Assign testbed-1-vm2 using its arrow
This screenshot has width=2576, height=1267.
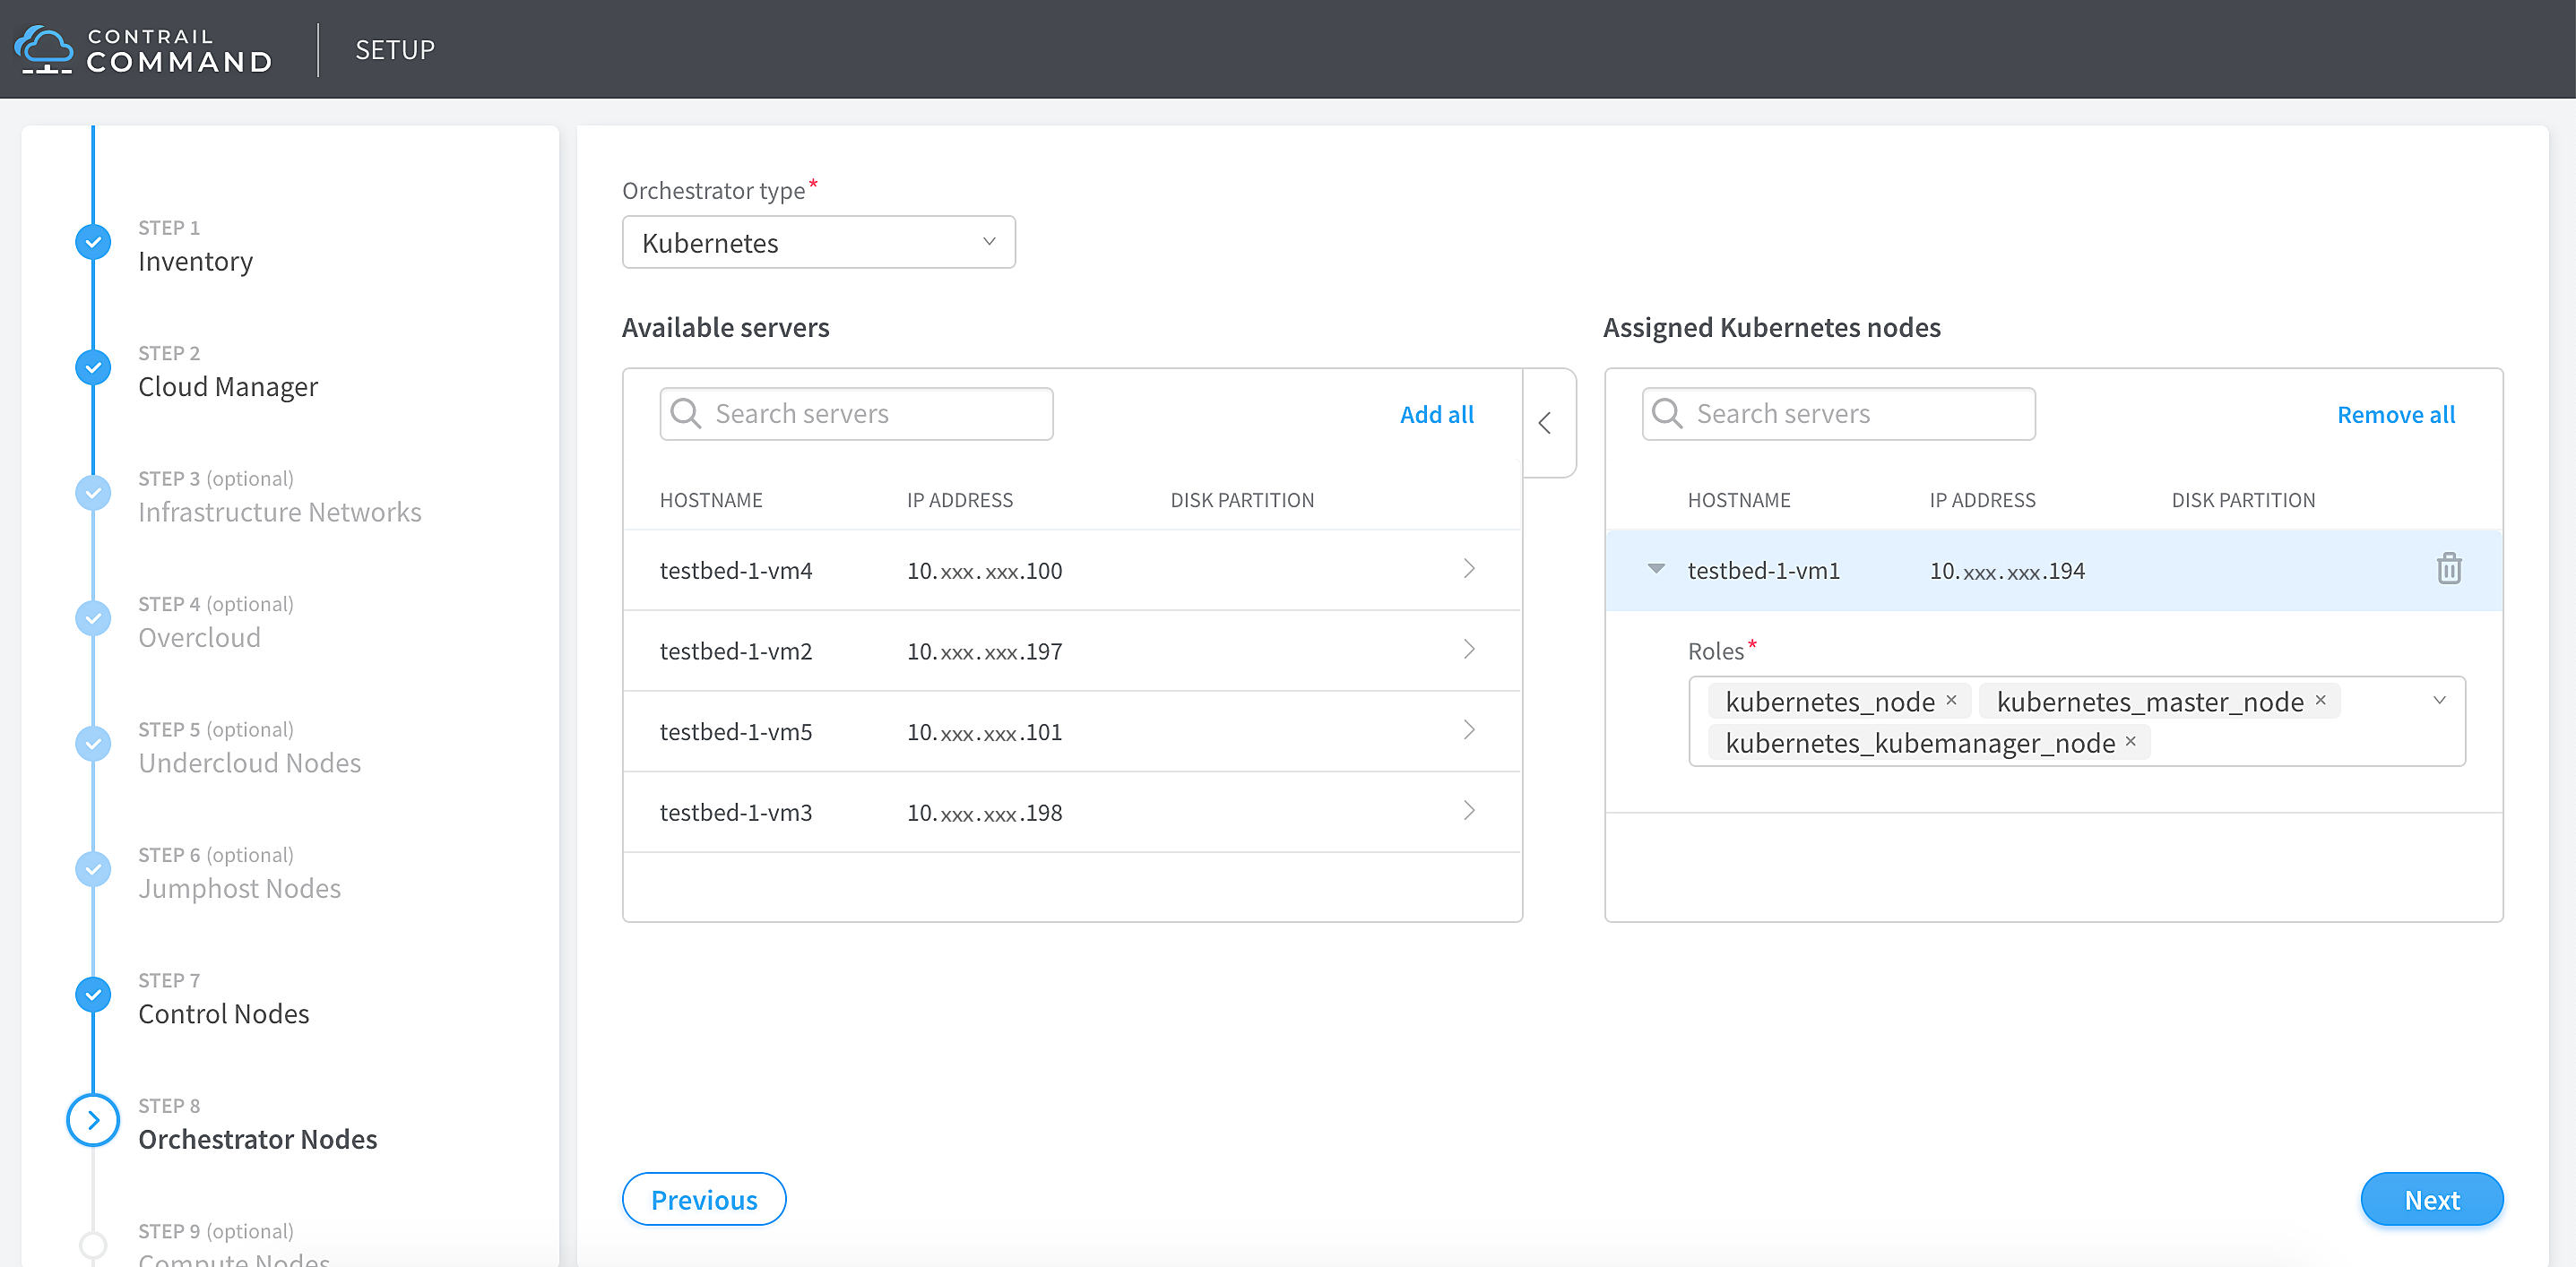pyautogui.click(x=1469, y=650)
